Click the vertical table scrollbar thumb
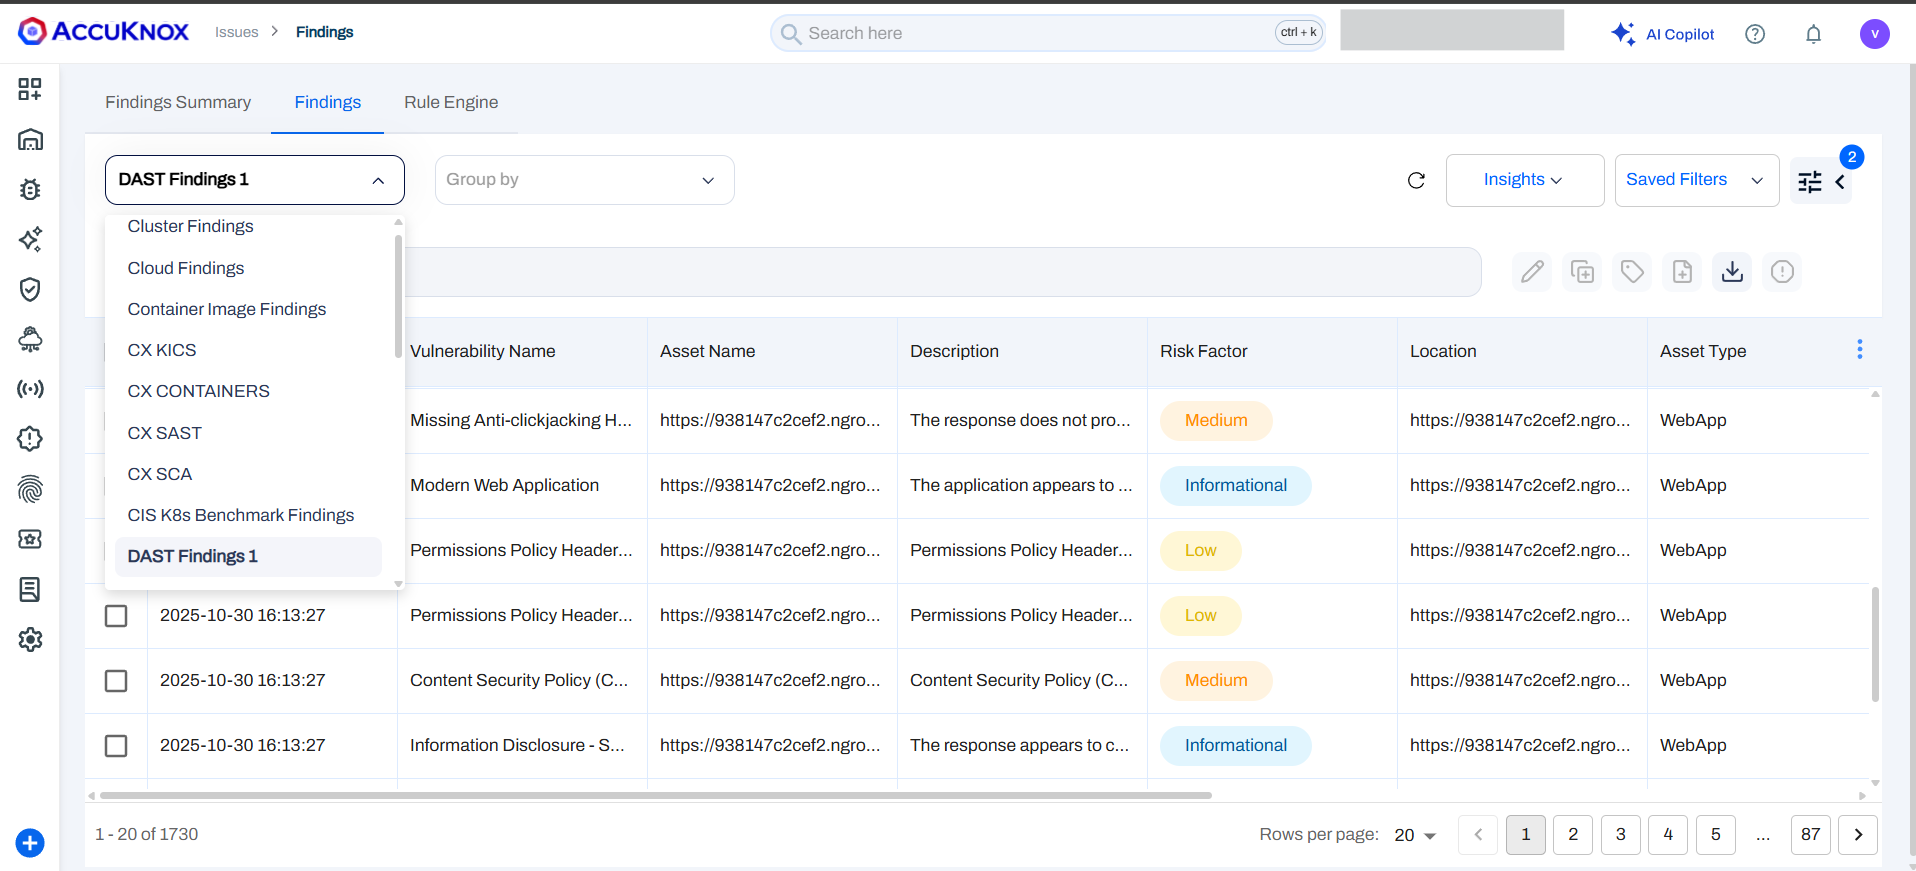The image size is (1916, 871). coord(1875,644)
